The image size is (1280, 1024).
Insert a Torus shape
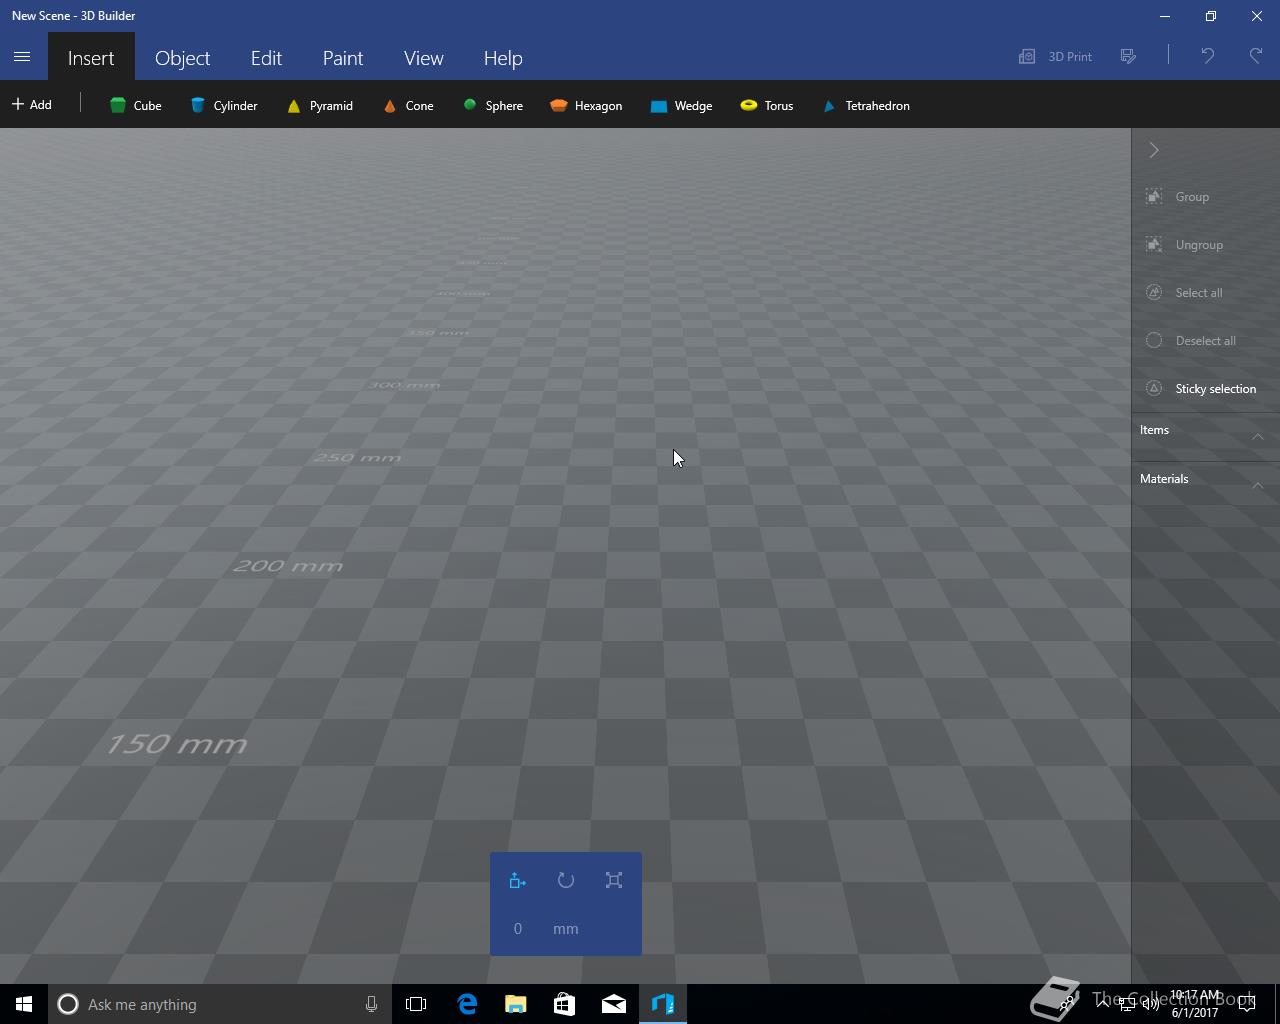pyautogui.click(x=767, y=105)
